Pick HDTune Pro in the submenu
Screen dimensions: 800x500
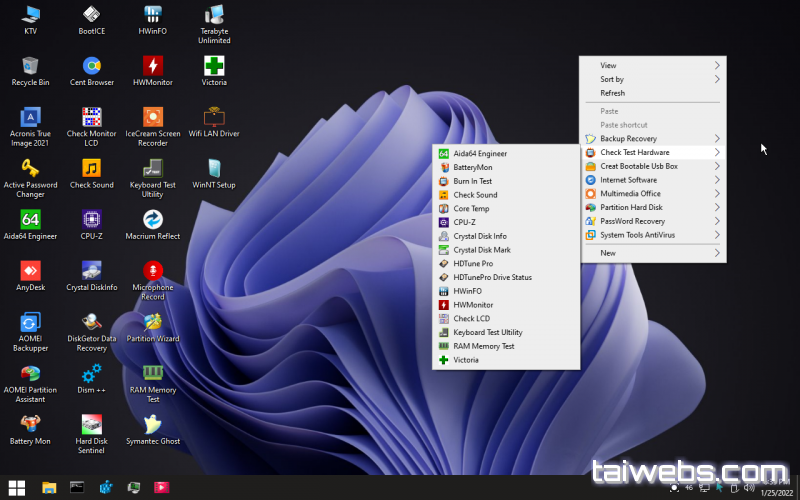point(473,263)
